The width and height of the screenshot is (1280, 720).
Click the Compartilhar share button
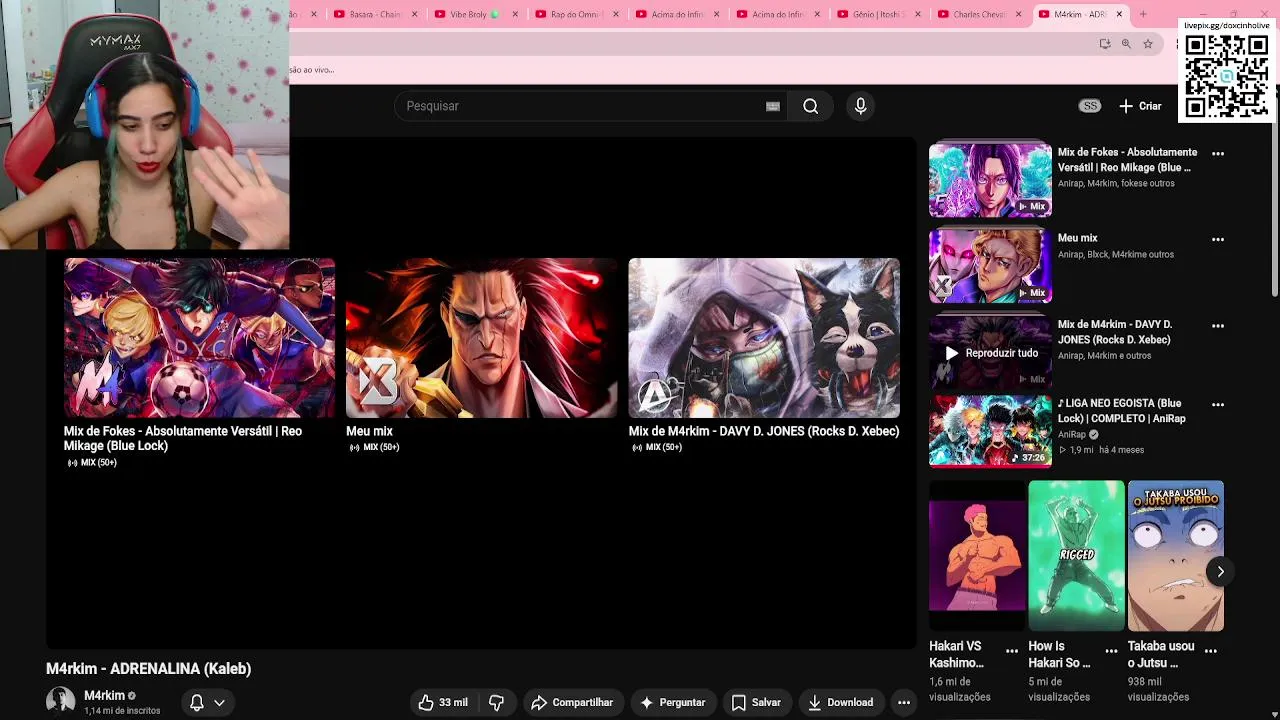pyautogui.click(x=572, y=702)
